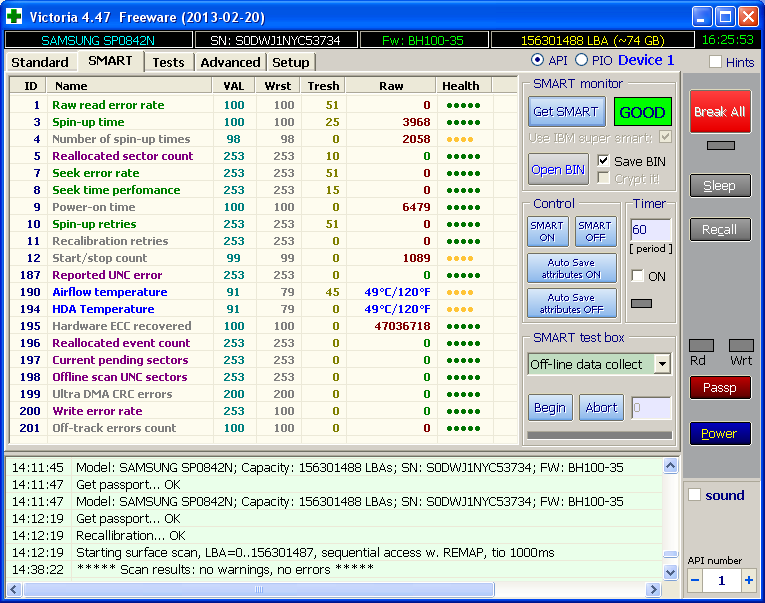Click the Timer period input field
The height and width of the screenshot is (603, 765).
tap(649, 230)
